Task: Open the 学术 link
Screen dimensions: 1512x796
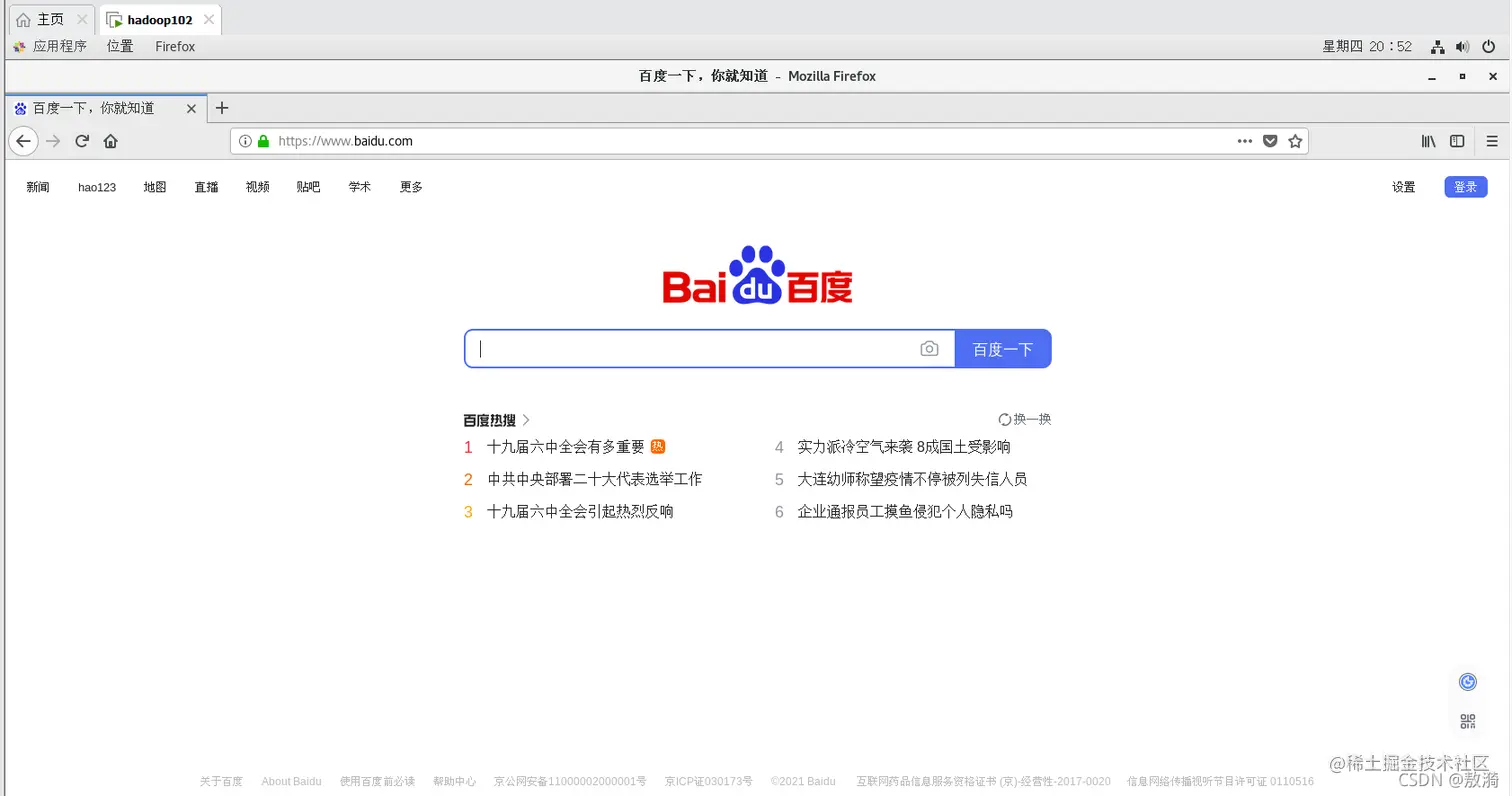Action: point(360,187)
